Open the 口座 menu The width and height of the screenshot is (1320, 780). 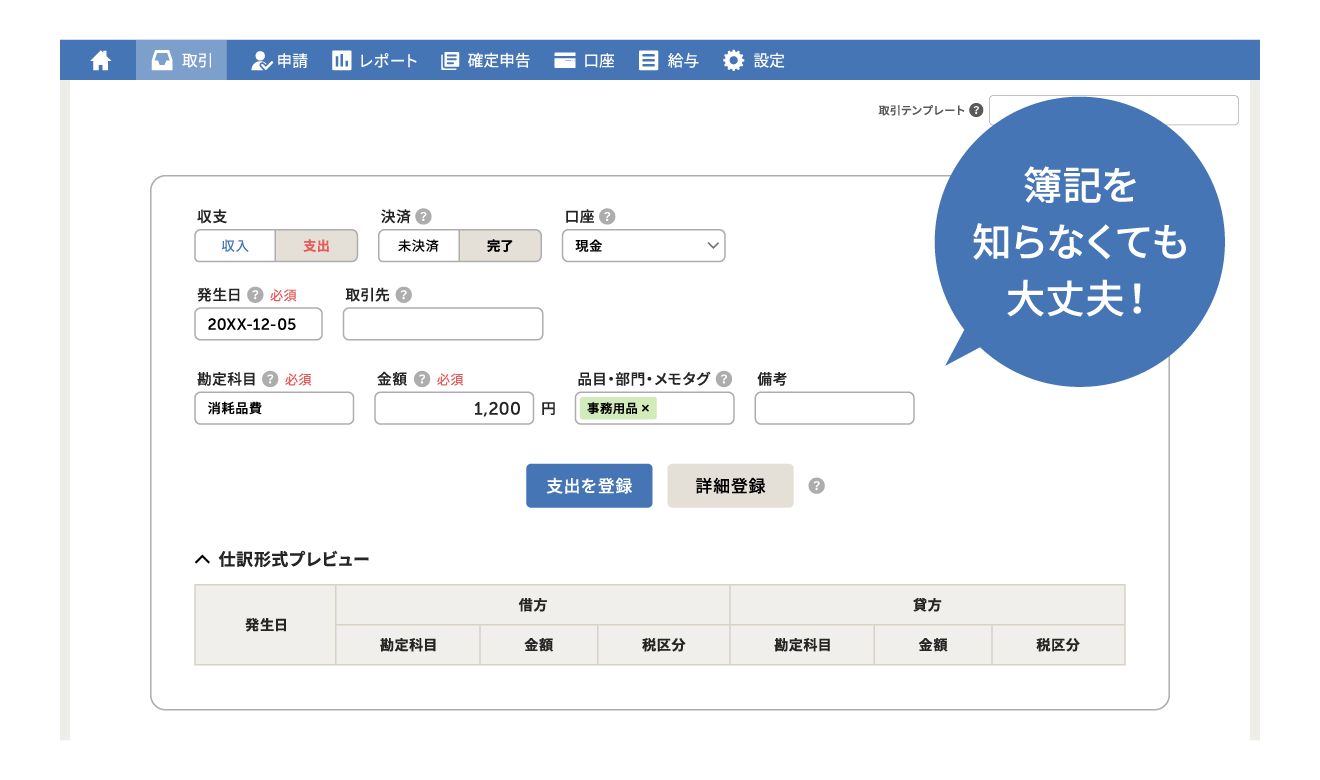click(x=584, y=61)
